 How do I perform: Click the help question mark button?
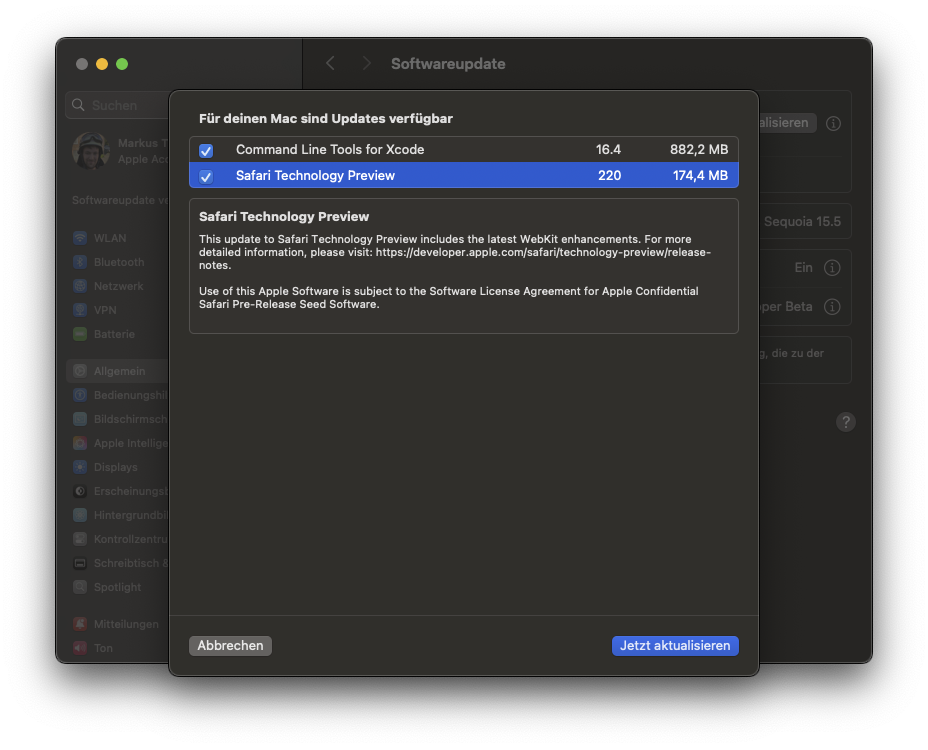(845, 422)
